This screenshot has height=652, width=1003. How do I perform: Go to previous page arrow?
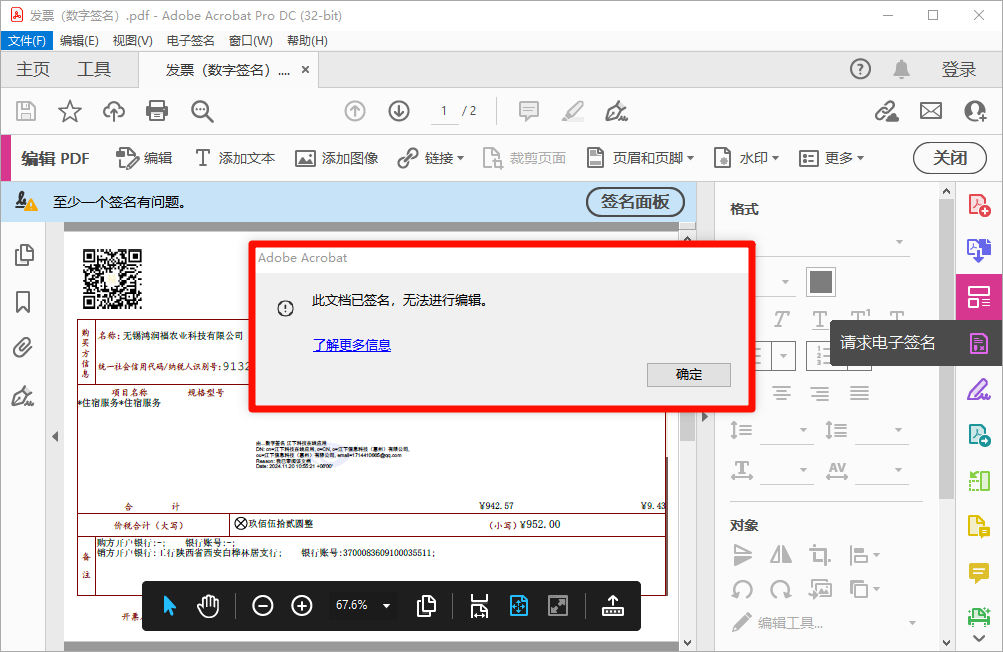(355, 111)
